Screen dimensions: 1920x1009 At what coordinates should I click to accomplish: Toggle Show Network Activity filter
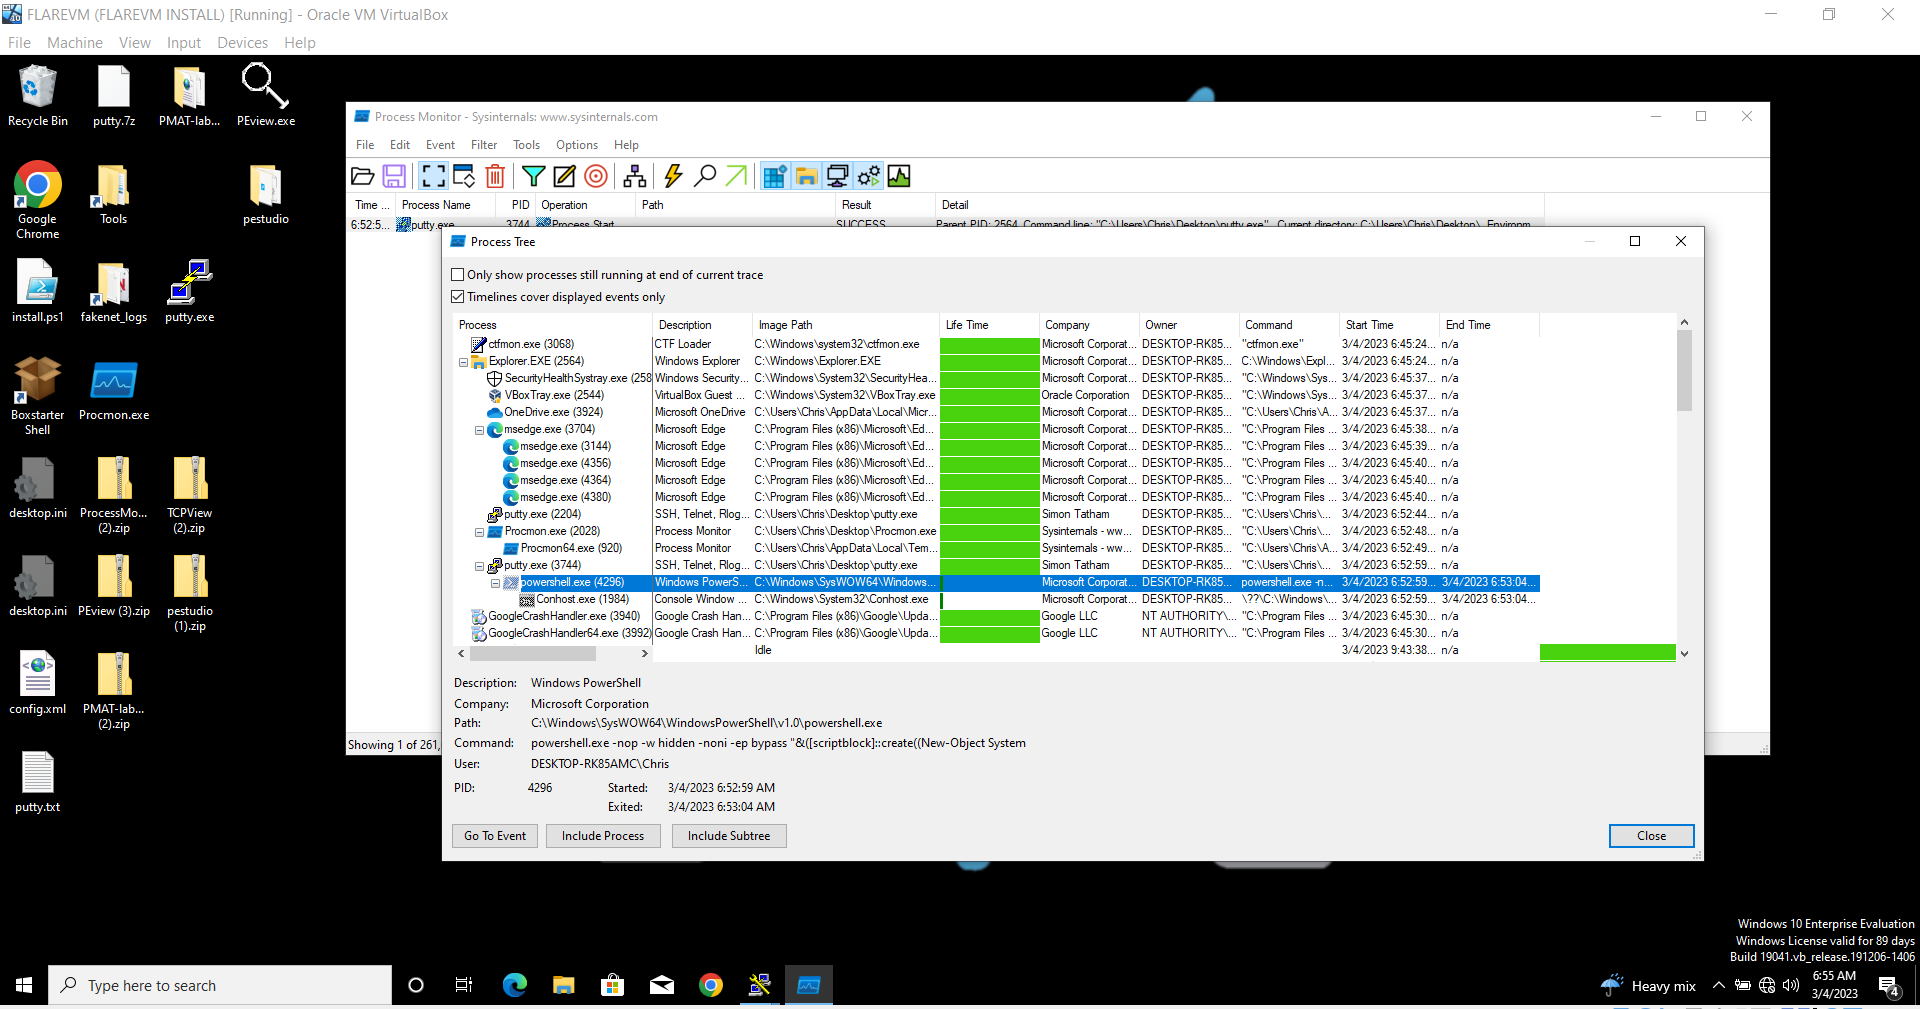pos(837,177)
